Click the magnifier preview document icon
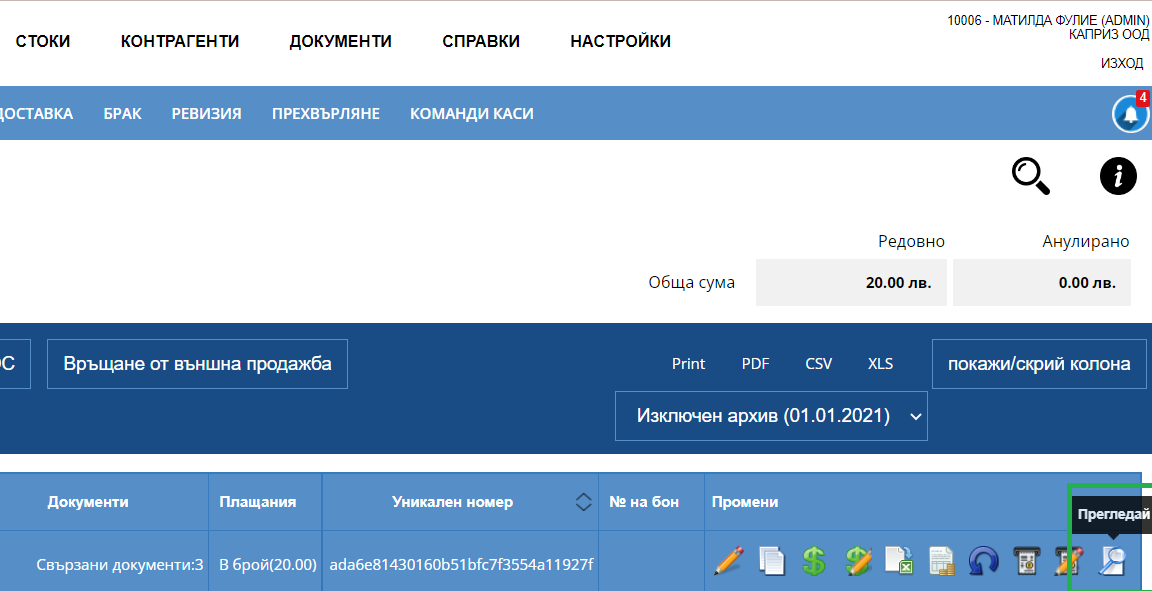The image size is (1152, 591). coord(1111,561)
